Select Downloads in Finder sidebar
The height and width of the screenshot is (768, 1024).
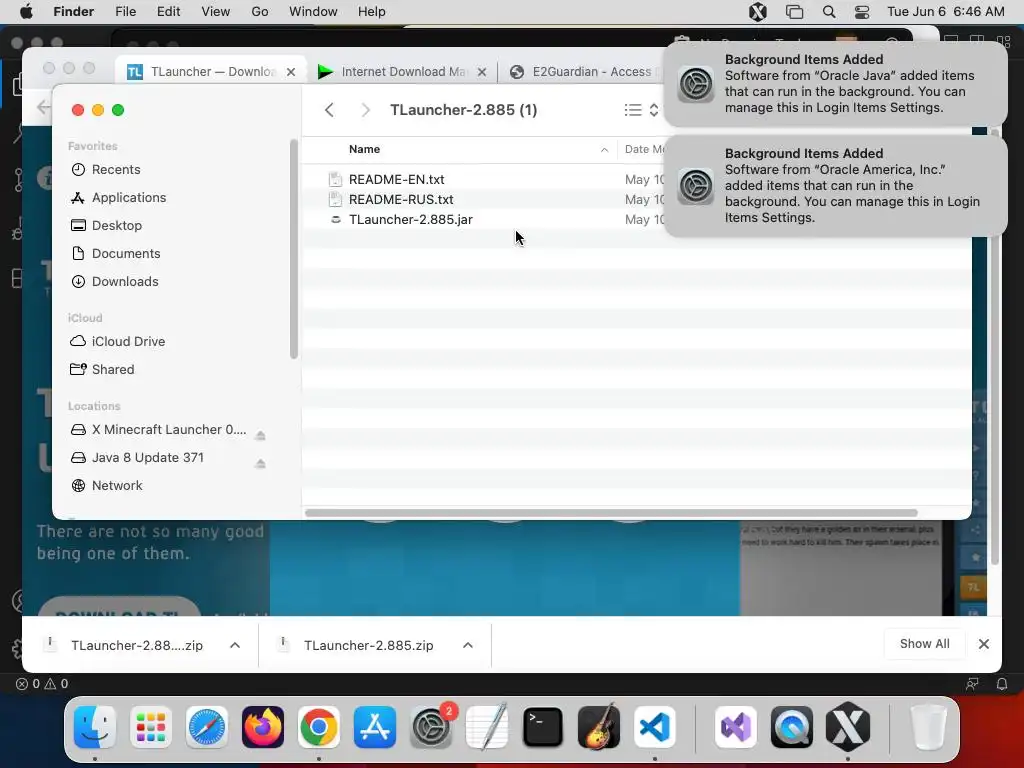click(125, 282)
